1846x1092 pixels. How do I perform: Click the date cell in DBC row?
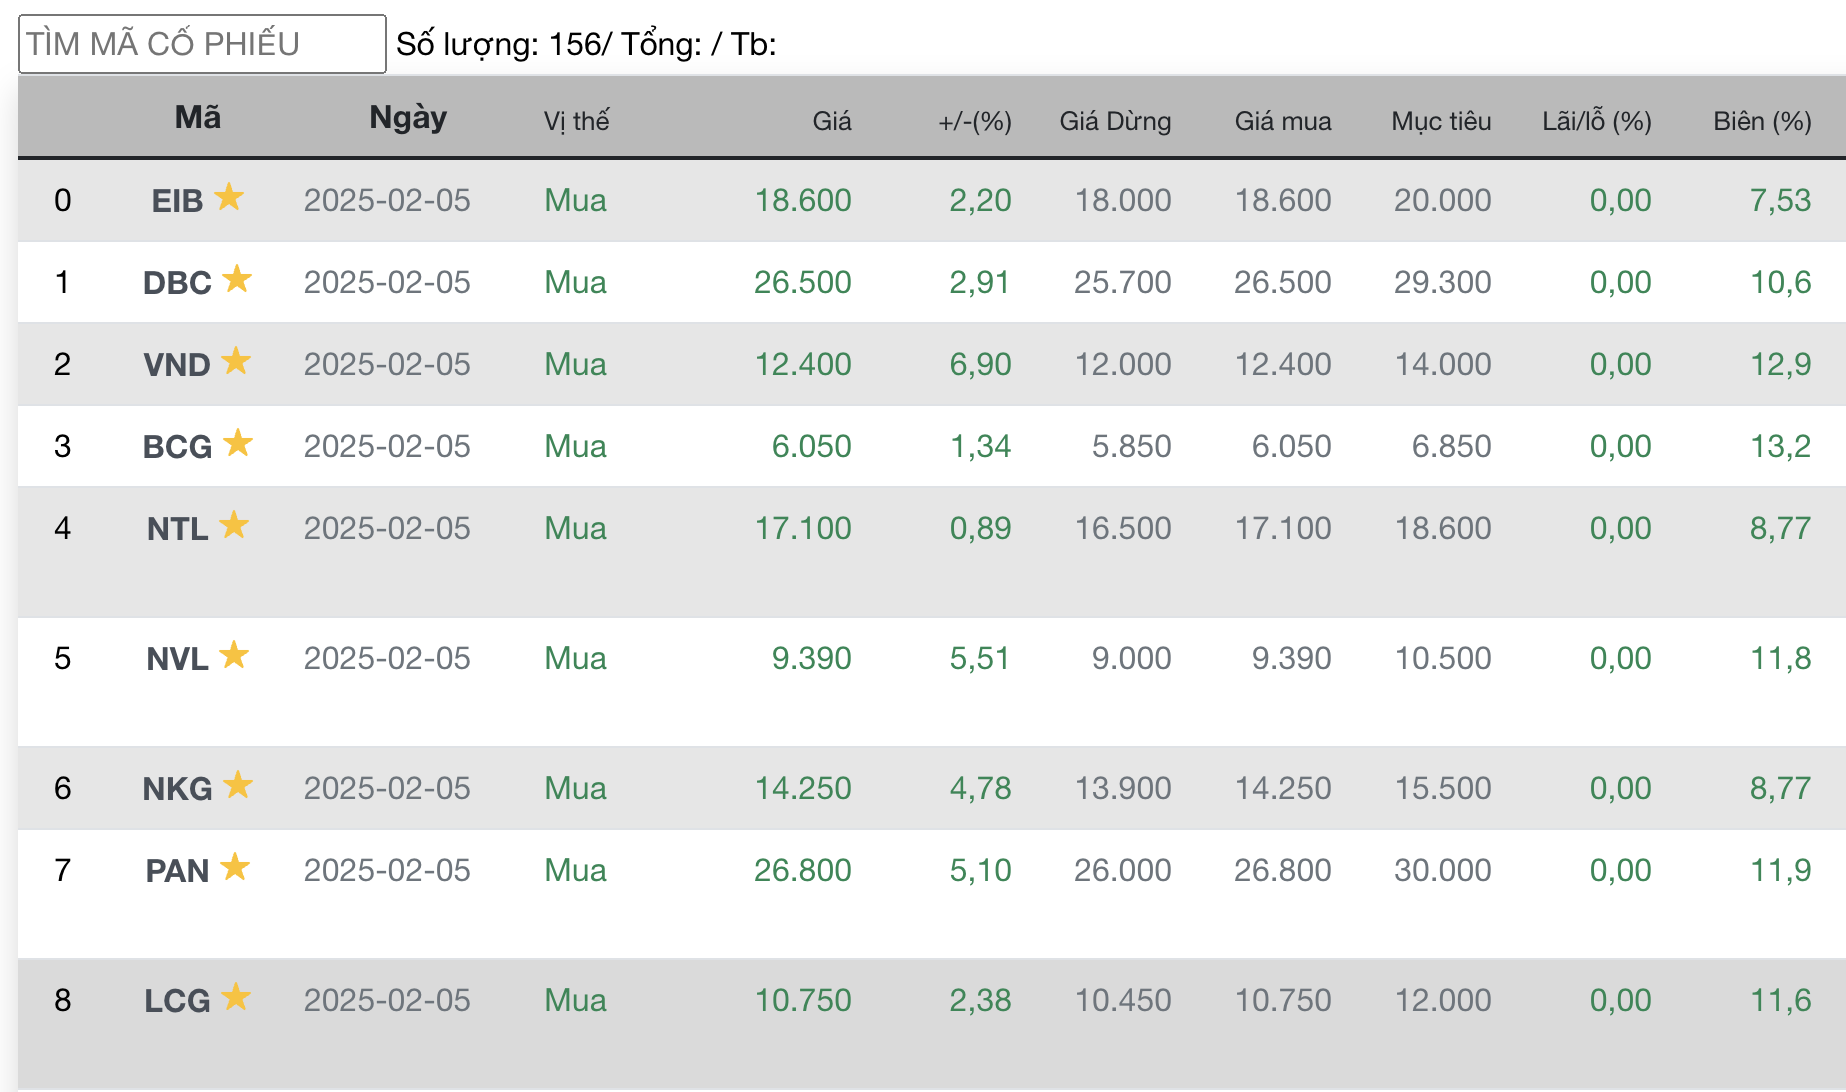click(x=387, y=282)
